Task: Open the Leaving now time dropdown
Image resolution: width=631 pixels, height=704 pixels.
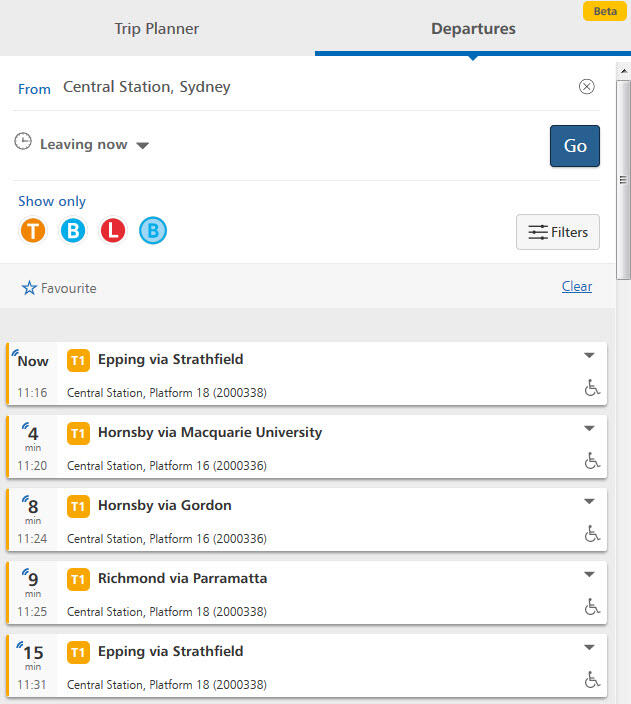Action: coord(143,145)
